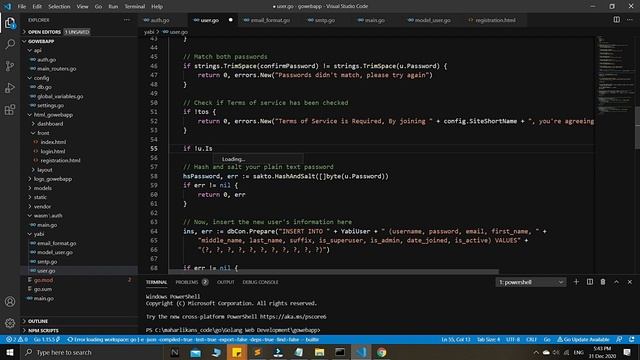The height and width of the screenshot is (360, 640).
Task: Expand the Open Editors section
Action: pyautogui.click(x=79, y=32)
